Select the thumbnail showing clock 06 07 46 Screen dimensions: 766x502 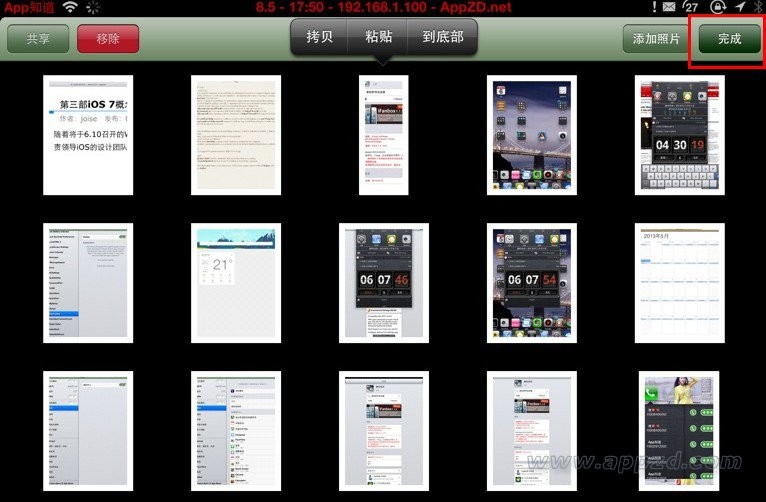(383, 283)
